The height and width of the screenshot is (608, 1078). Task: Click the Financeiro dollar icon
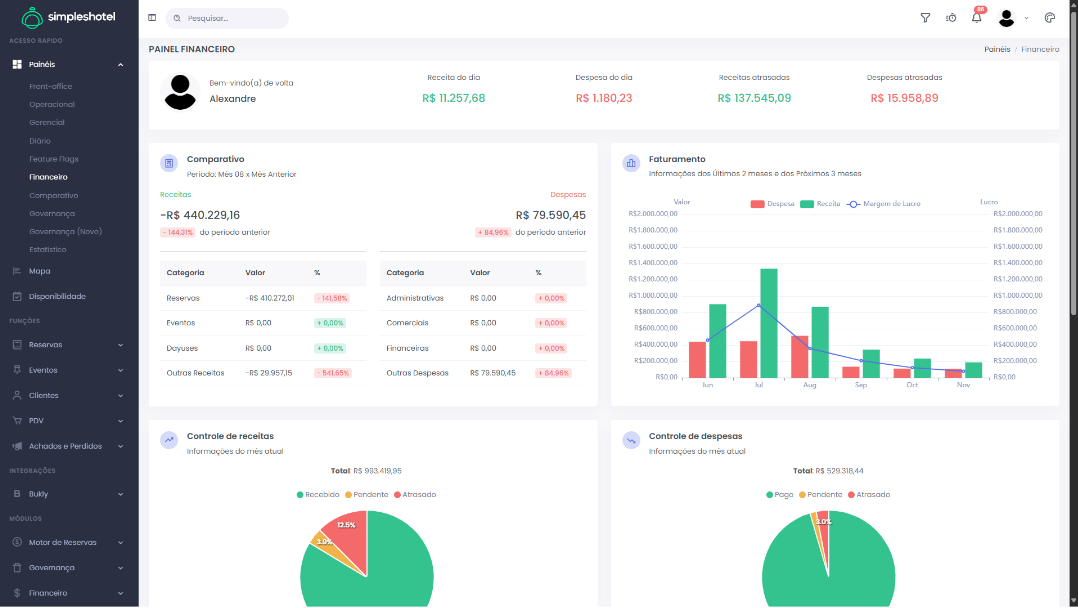pyautogui.click(x=17, y=593)
